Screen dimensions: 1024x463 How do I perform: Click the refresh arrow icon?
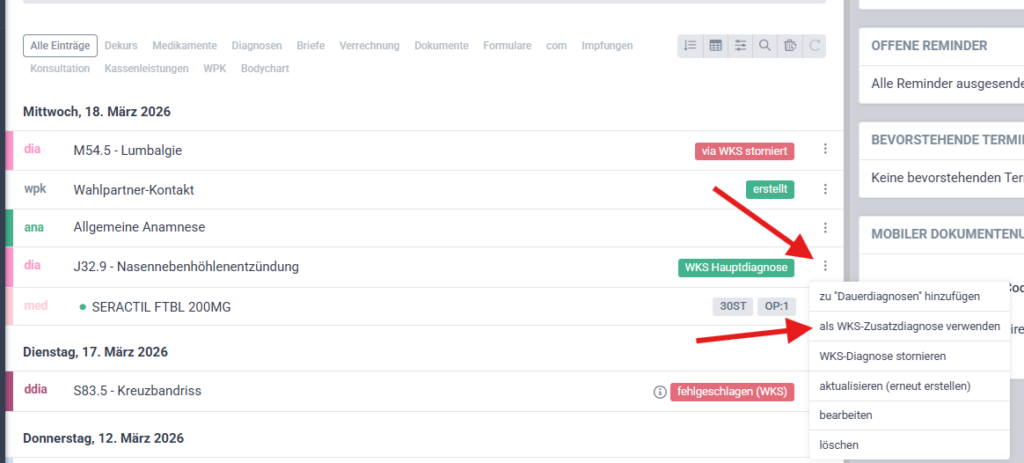pos(815,45)
